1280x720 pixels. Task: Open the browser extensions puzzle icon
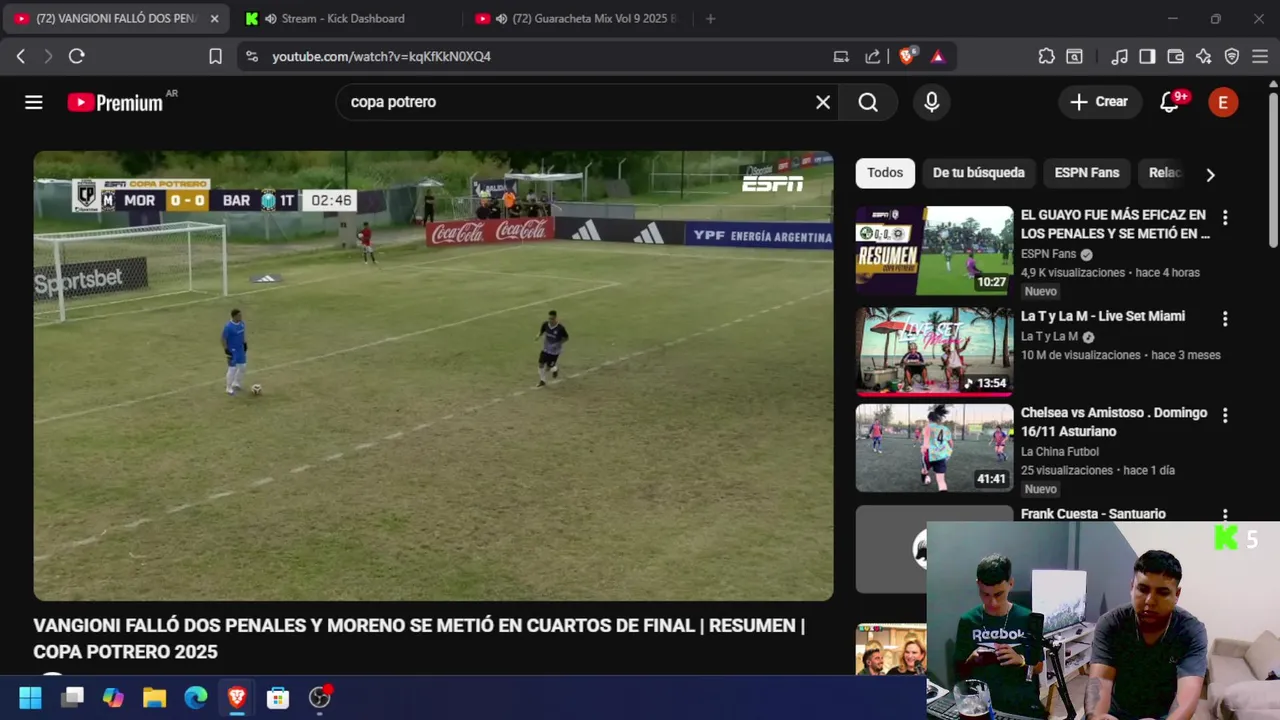[x=1046, y=56]
